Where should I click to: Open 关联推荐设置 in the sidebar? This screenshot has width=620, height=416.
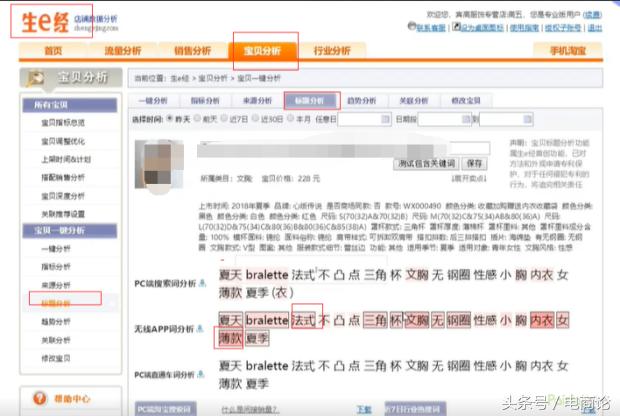63,214
